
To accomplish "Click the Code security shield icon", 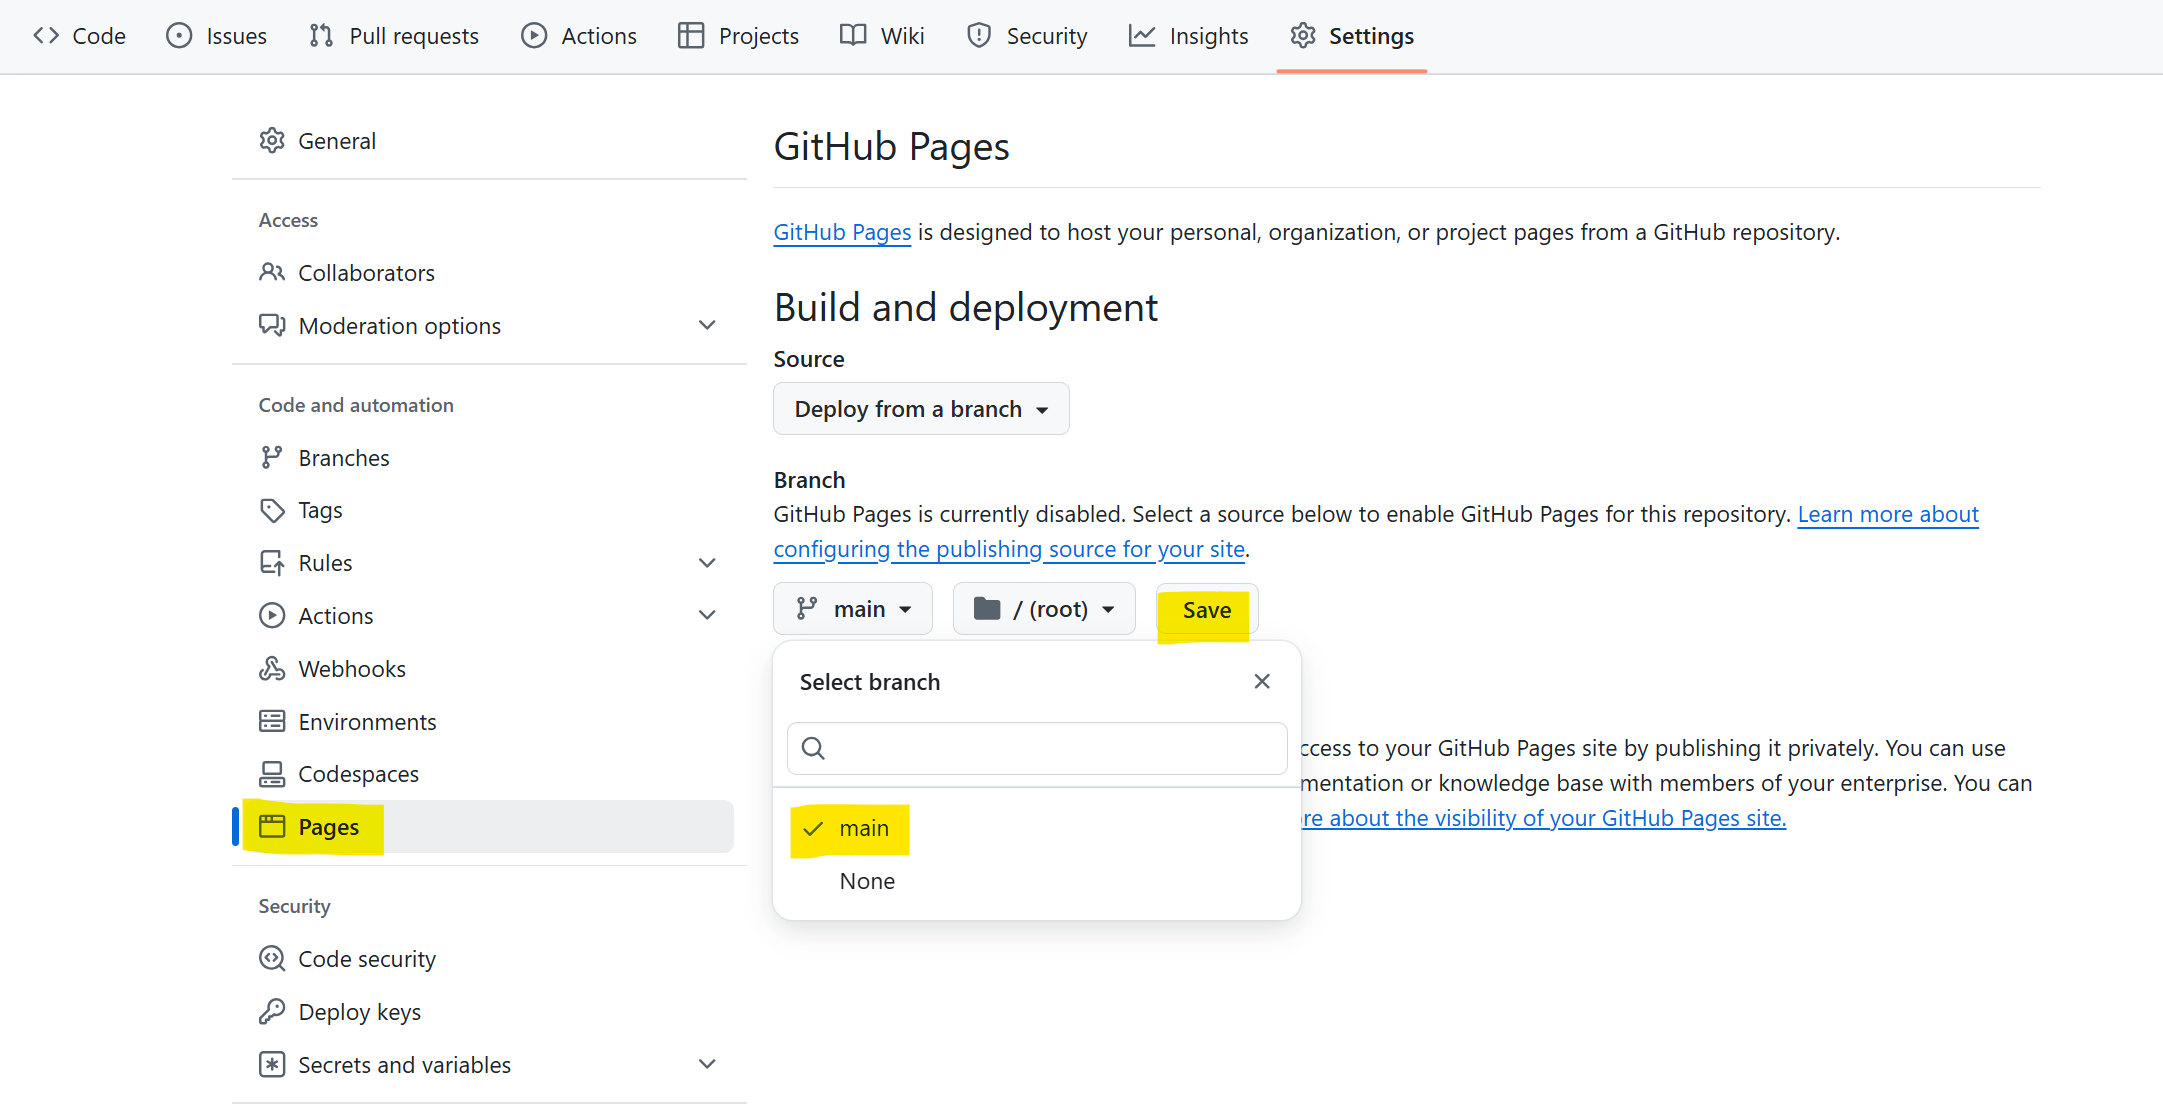I will click(272, 959).
